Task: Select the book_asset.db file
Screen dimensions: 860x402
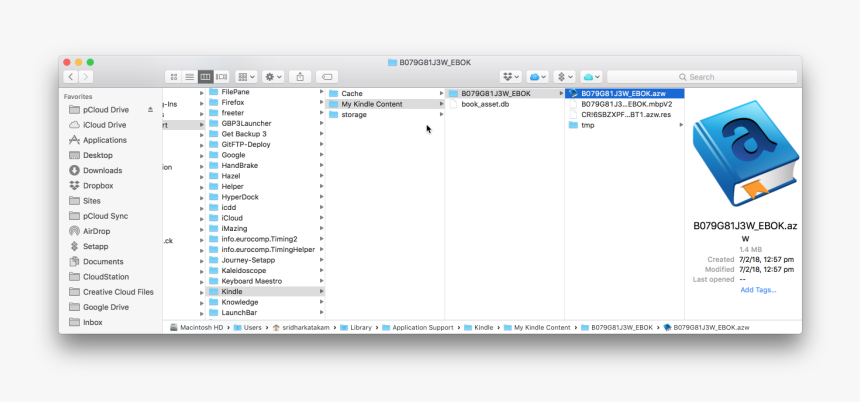Action: click(485, 104)
